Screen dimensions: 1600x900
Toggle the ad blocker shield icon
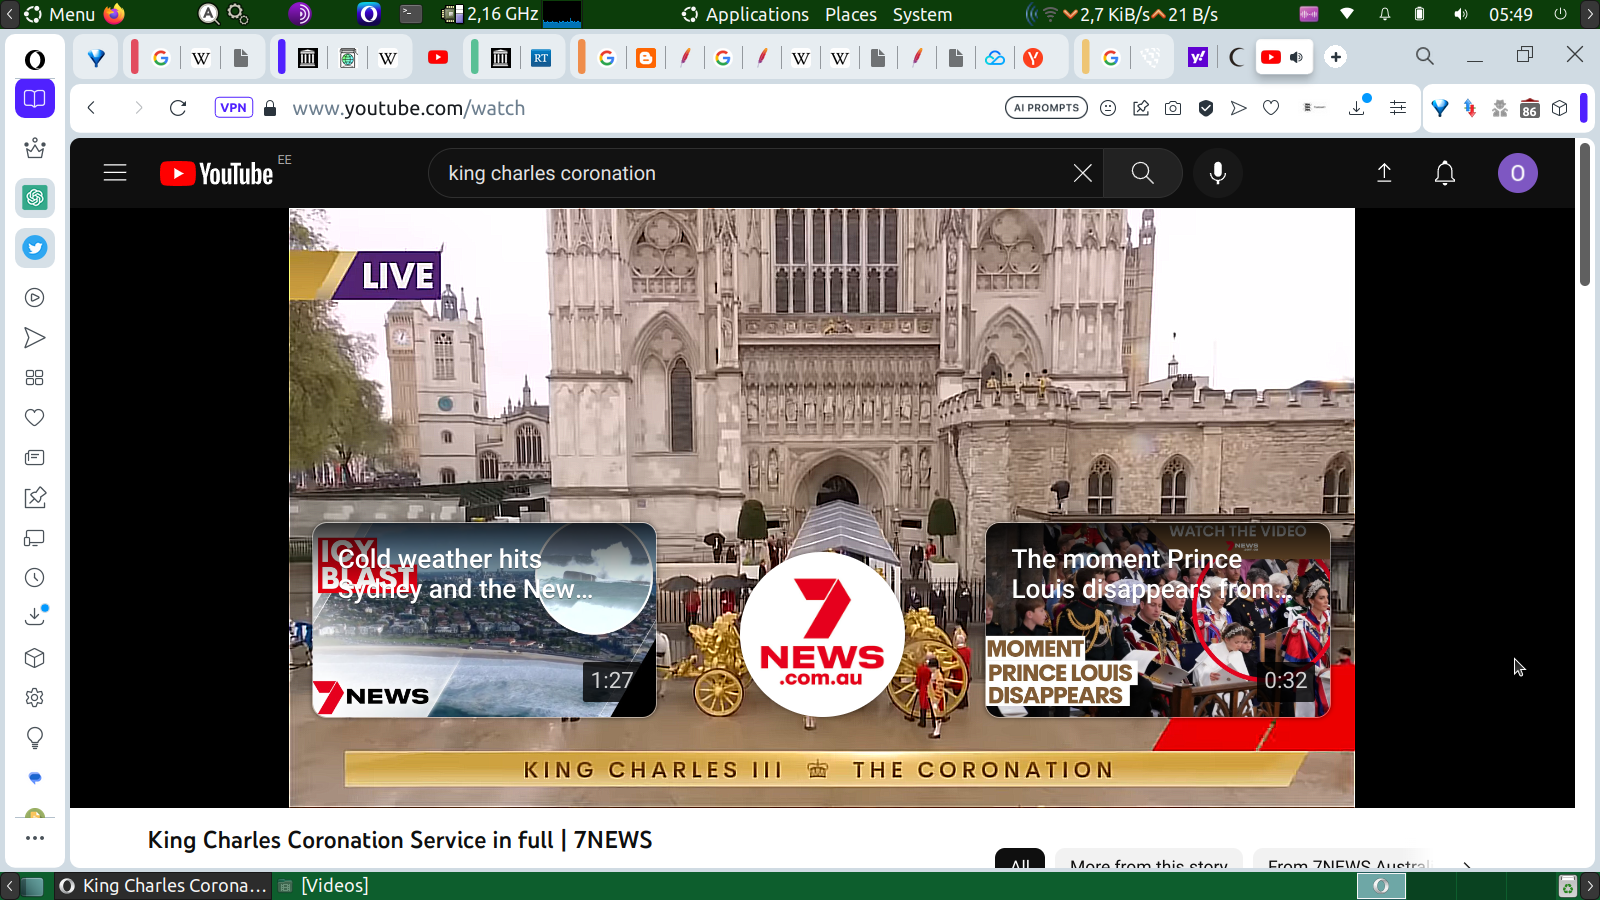point(1206,108)
